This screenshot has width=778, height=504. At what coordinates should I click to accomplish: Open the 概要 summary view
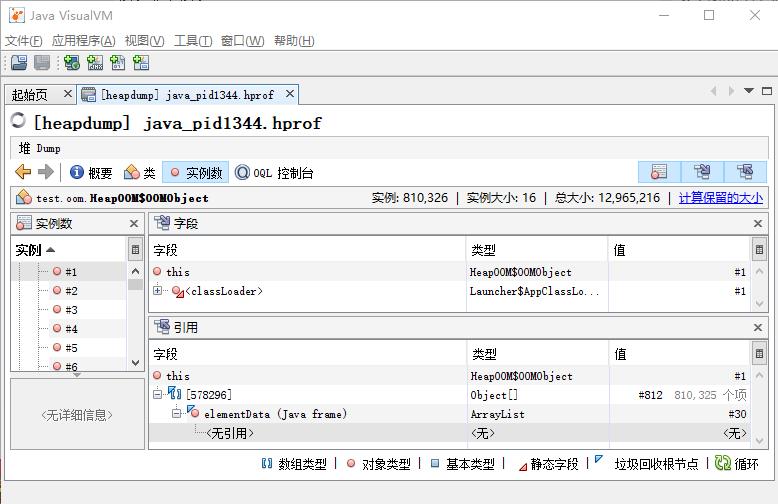[91, 173]
